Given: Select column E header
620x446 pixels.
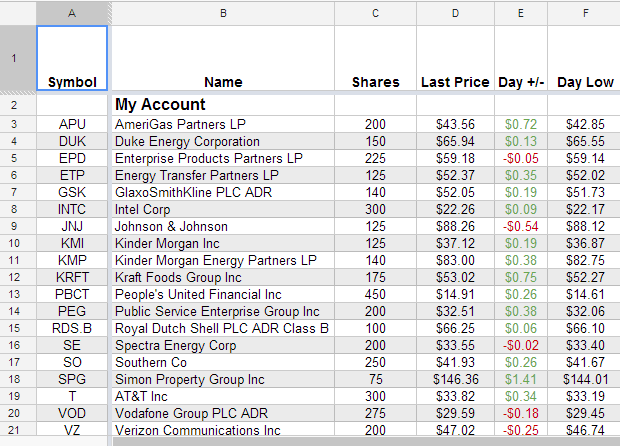Looking at the screenshot, I should 521,13.
